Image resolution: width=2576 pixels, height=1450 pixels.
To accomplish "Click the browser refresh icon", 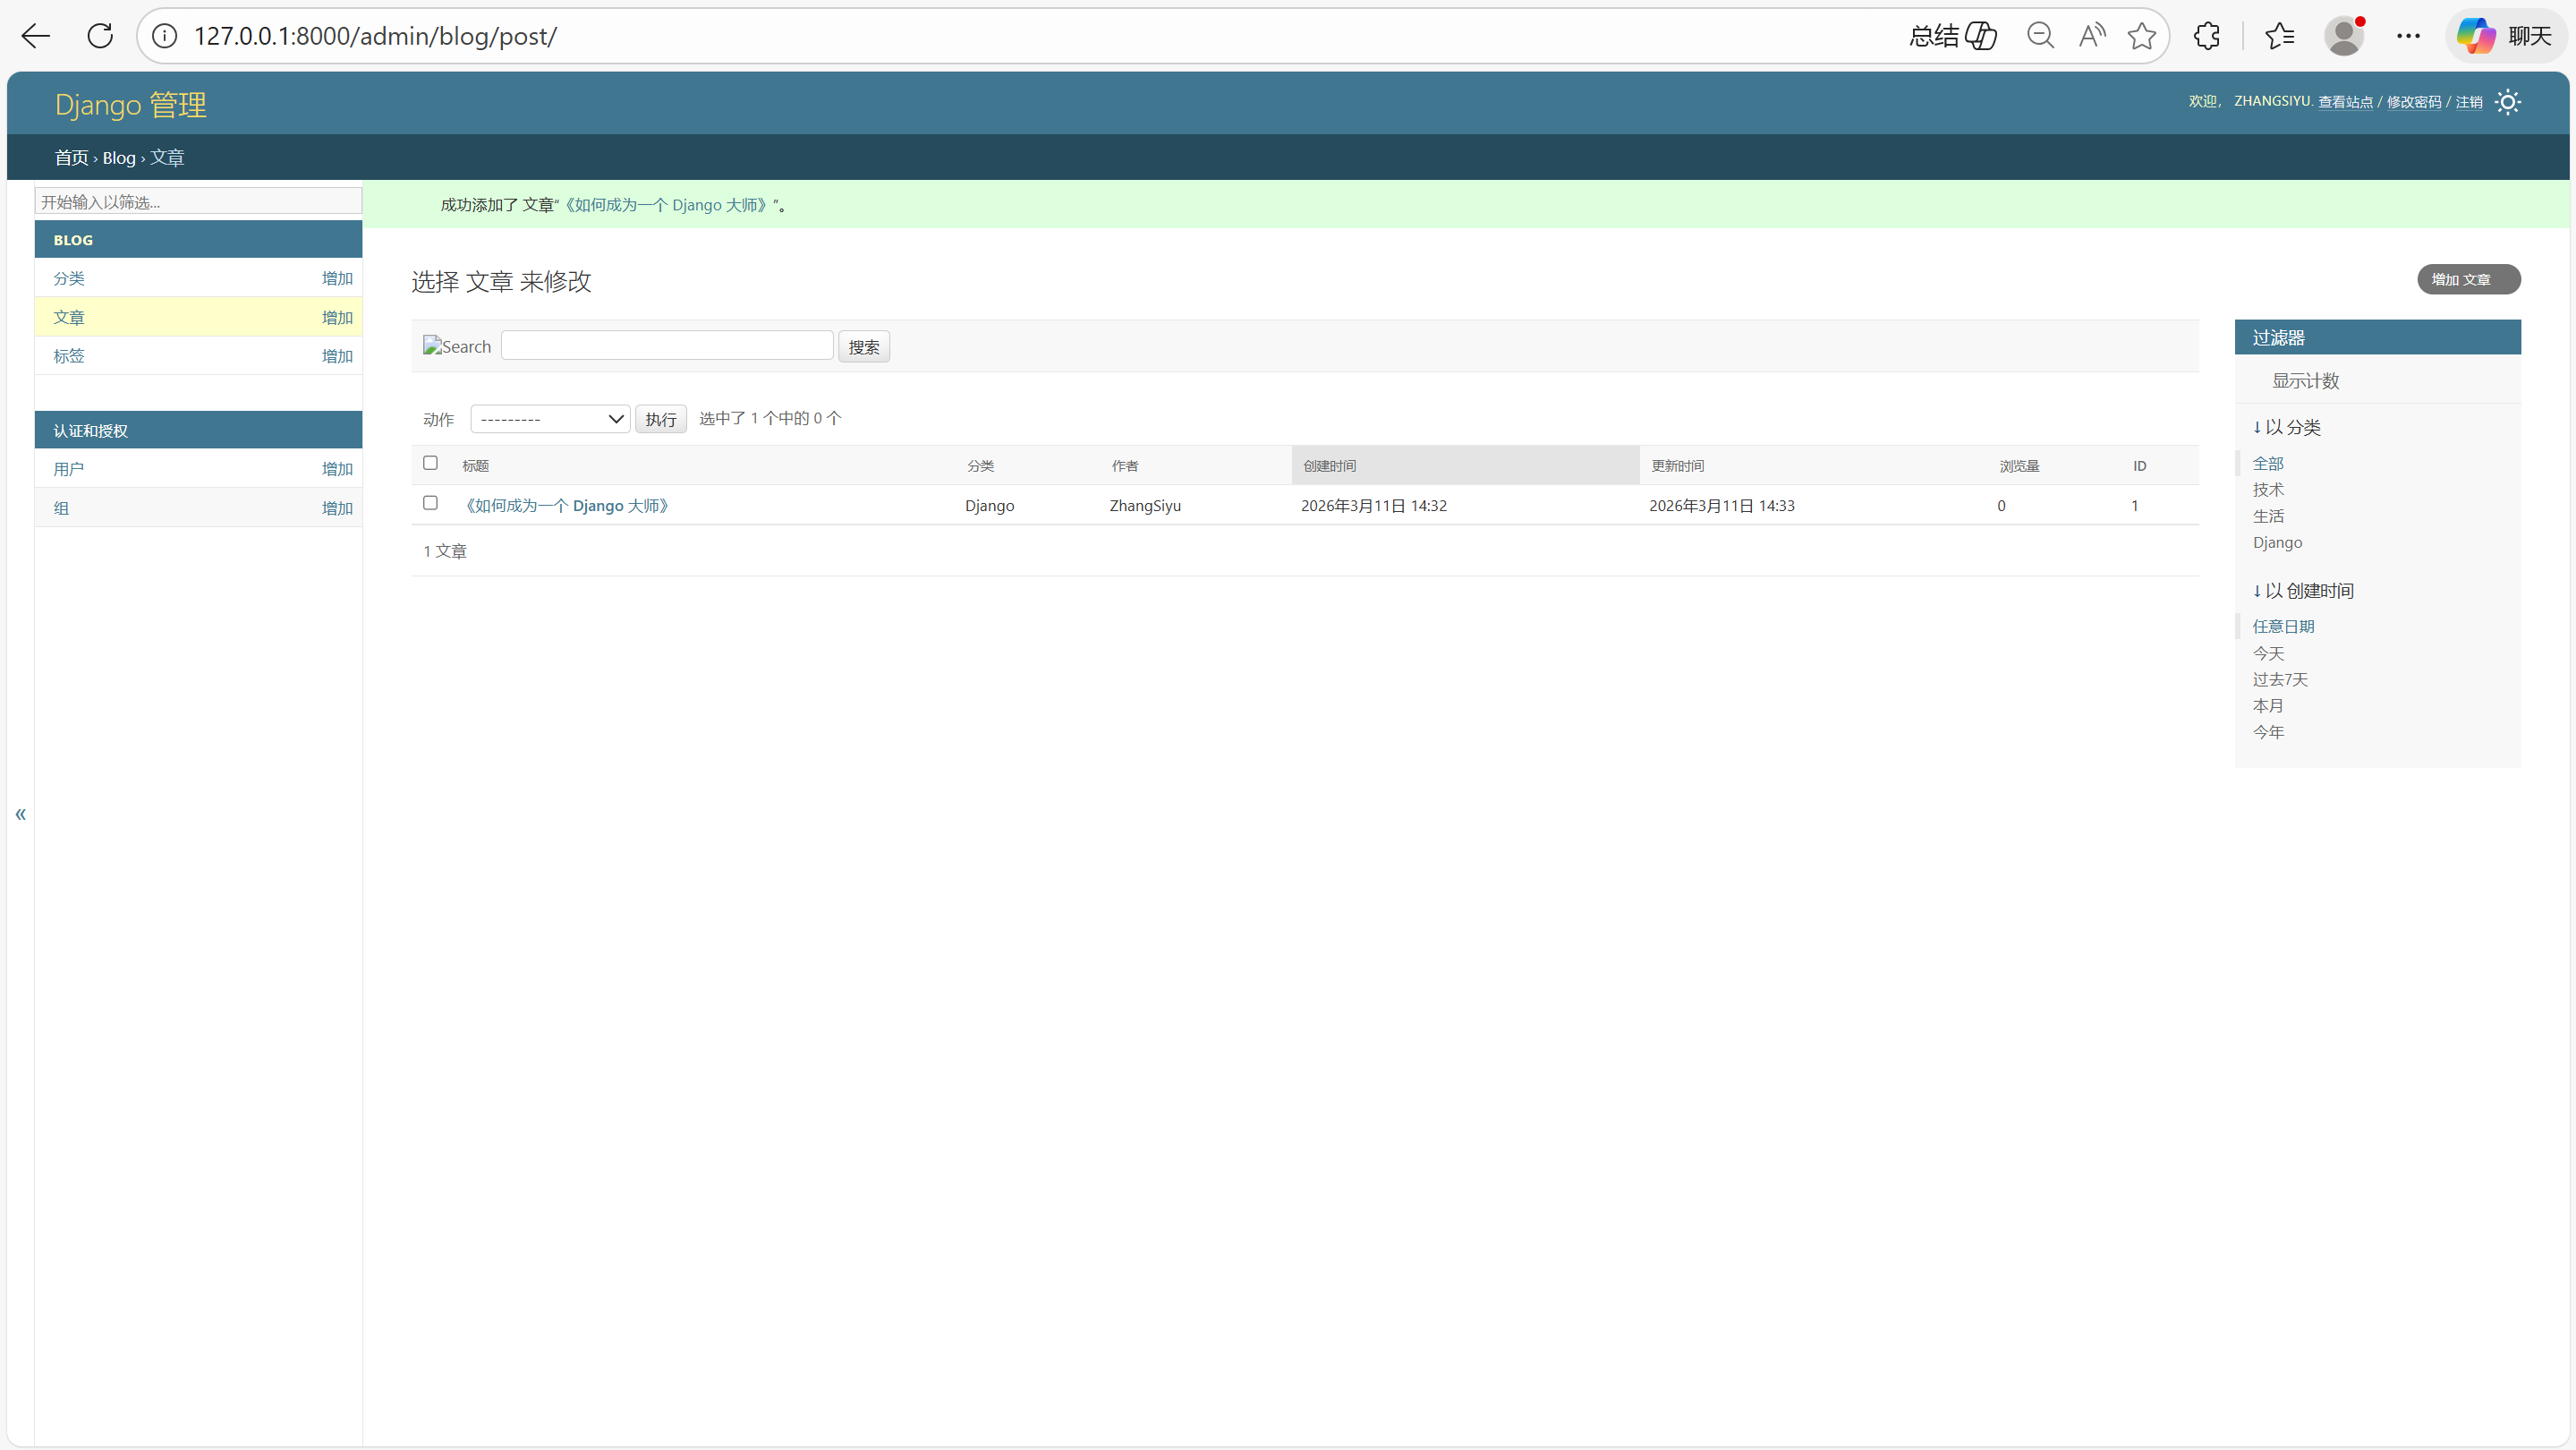I will [100, 36].
